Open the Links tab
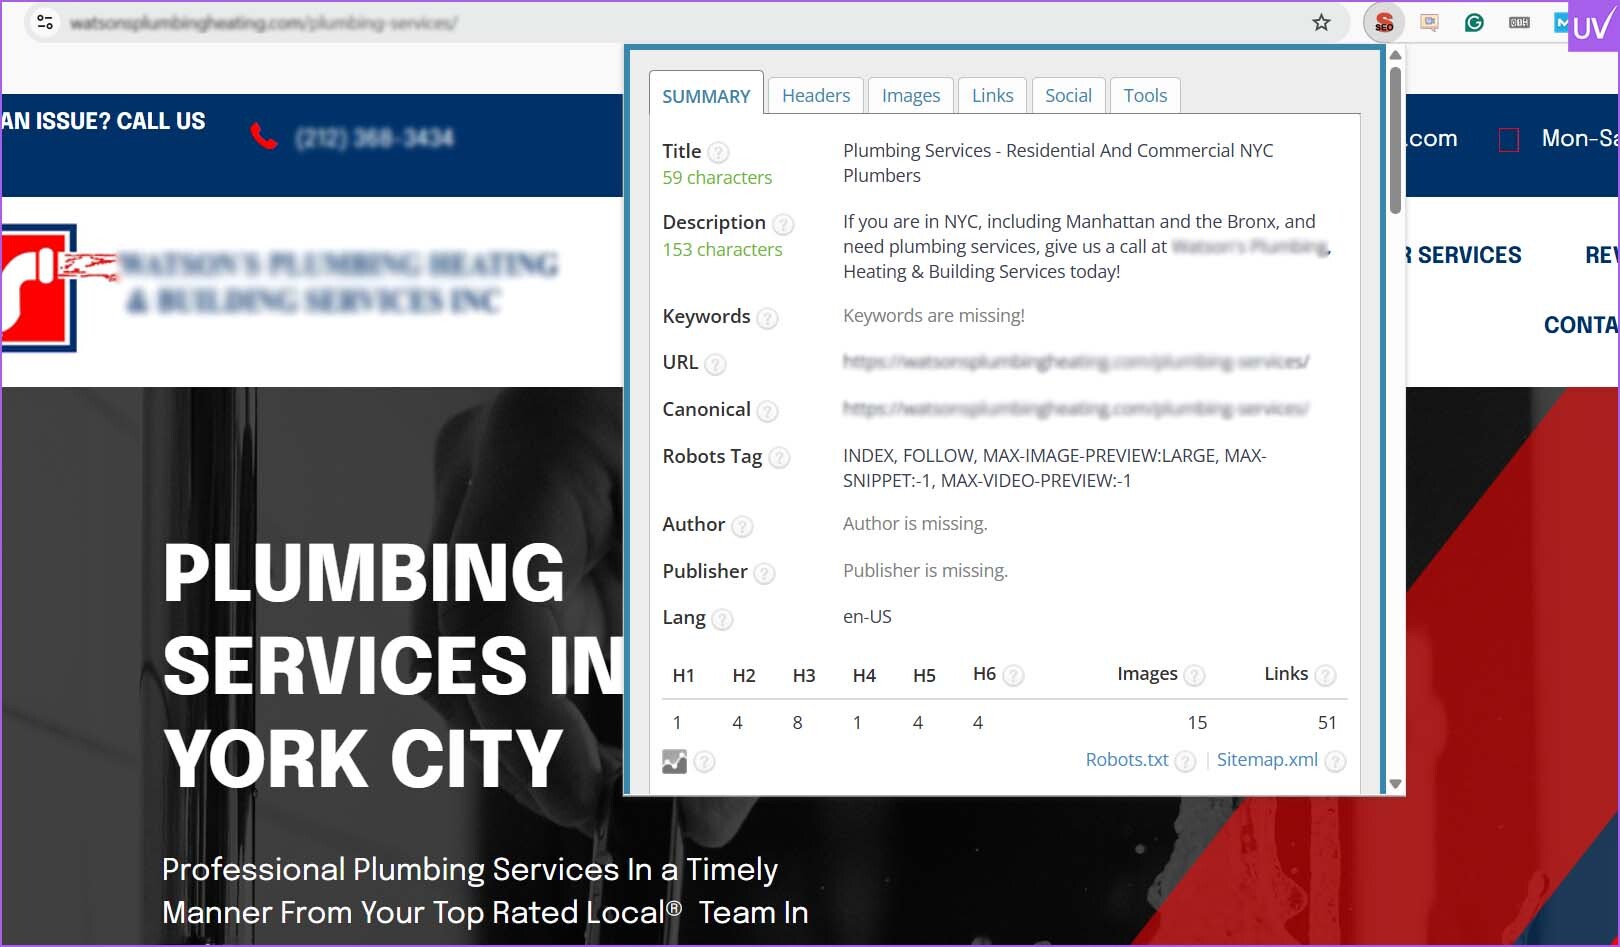 (x=993, y=95)
